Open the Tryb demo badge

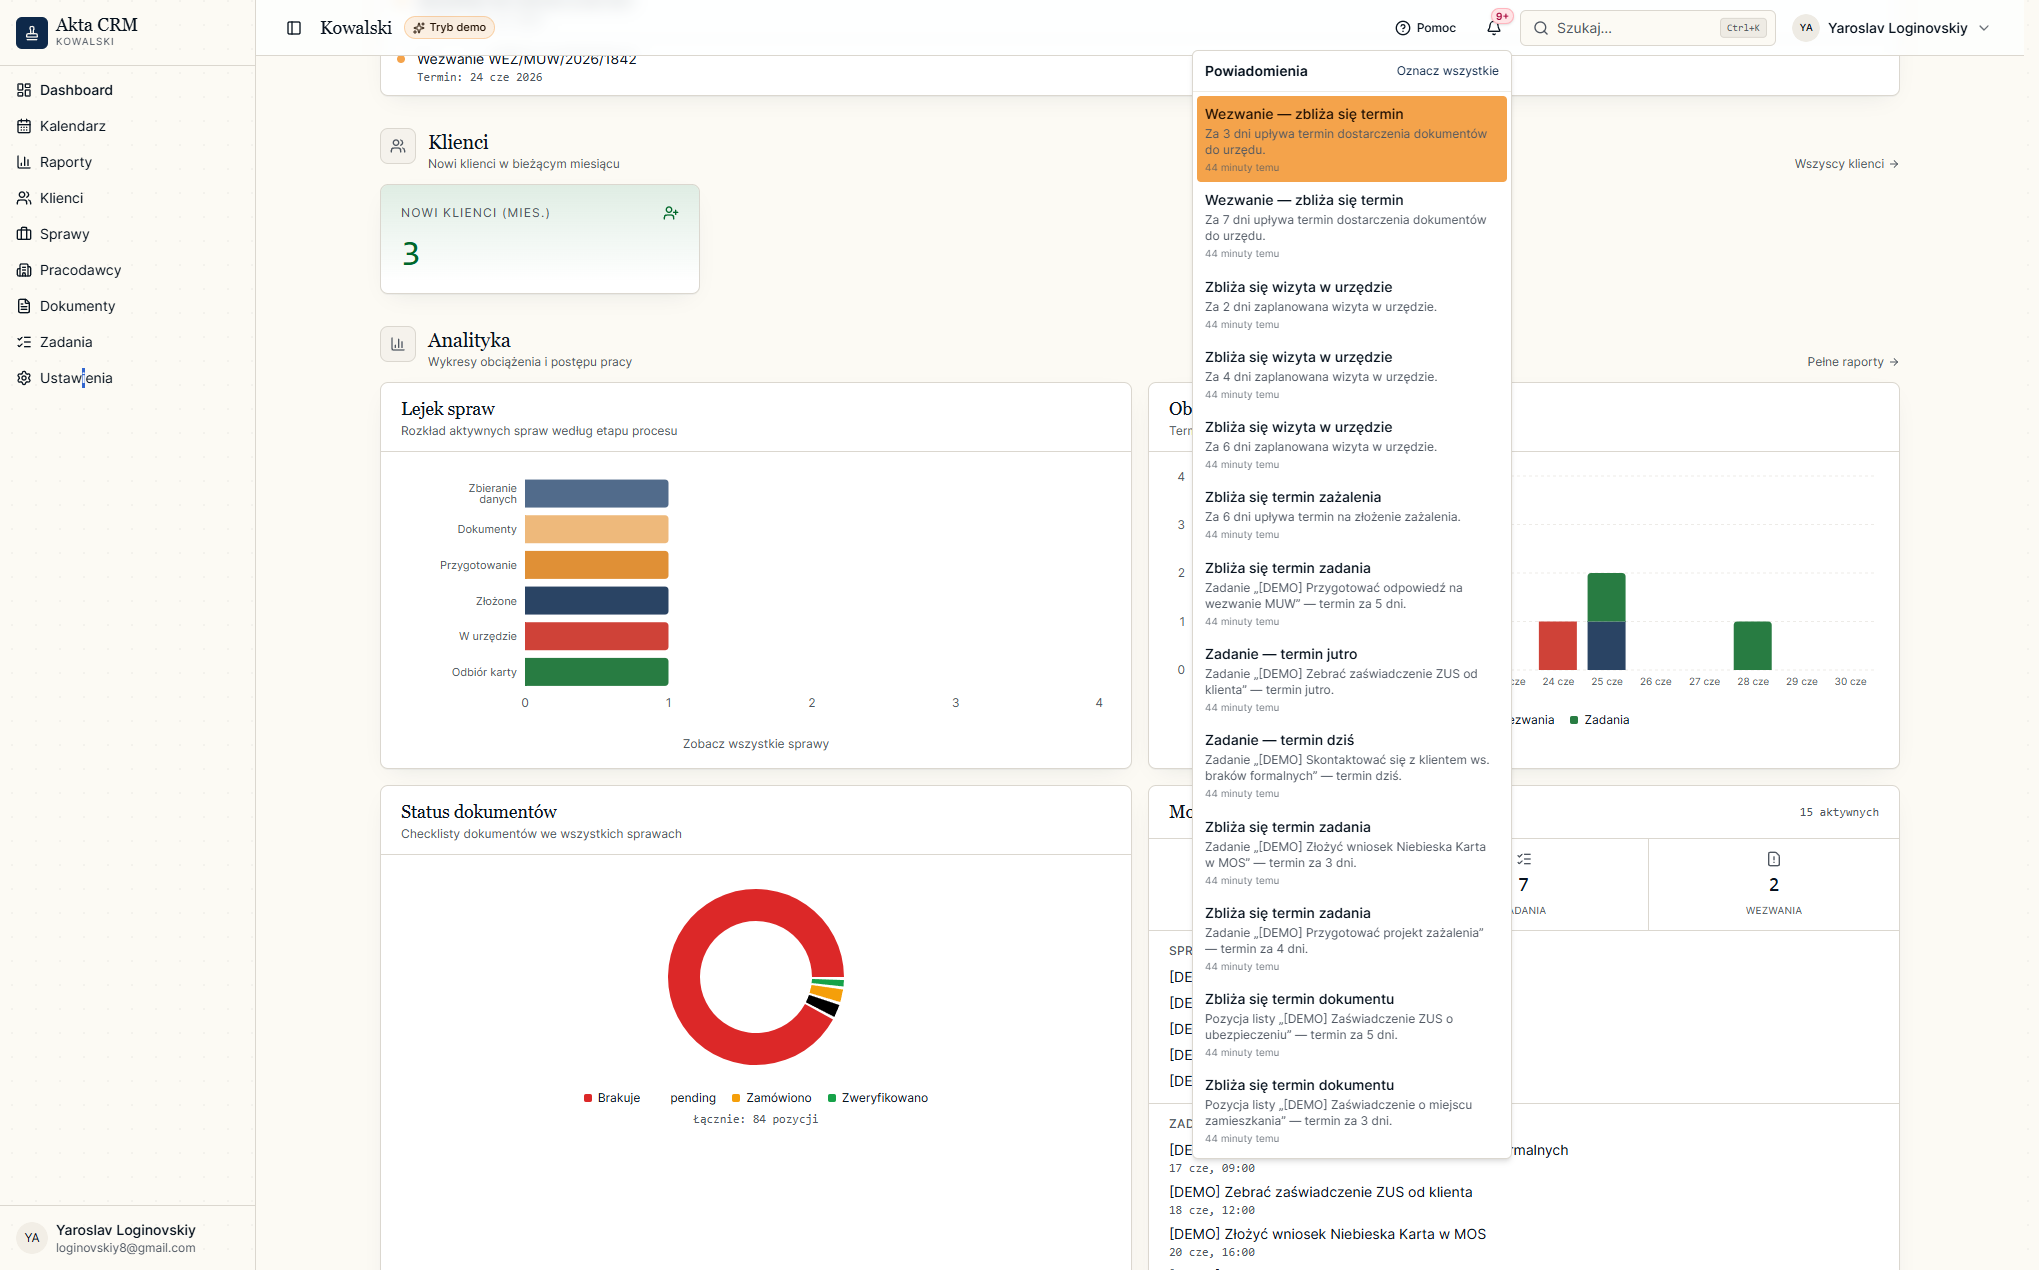(449, 28)
